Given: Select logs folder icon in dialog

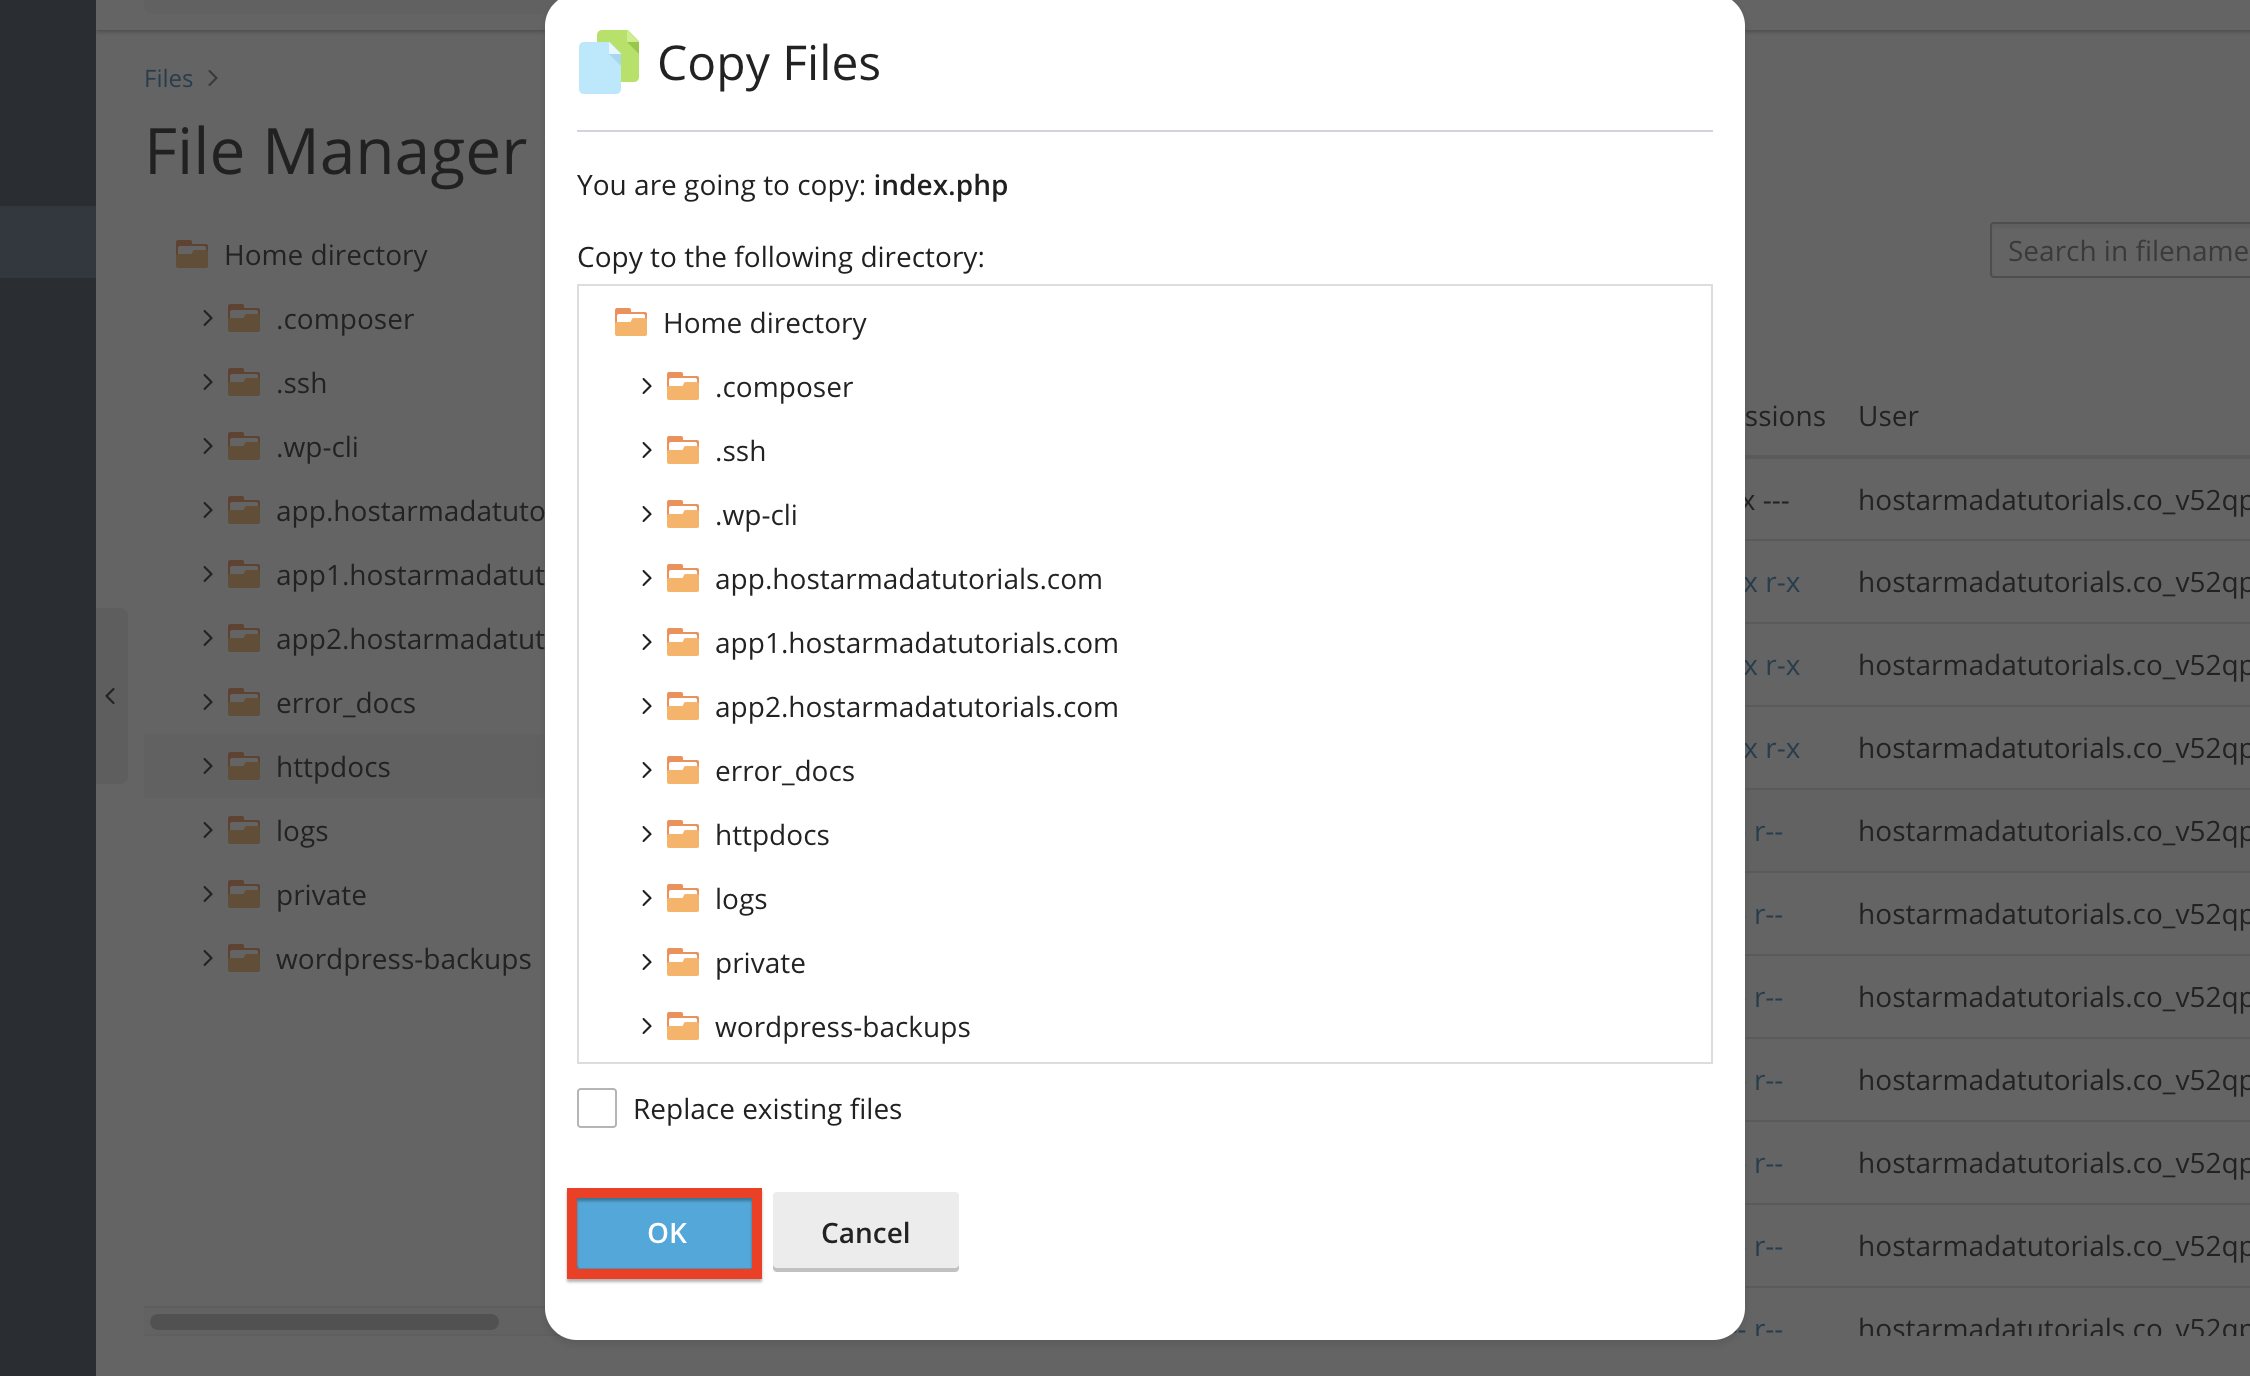Looking at the screenshot, I should tap(683, 898).
